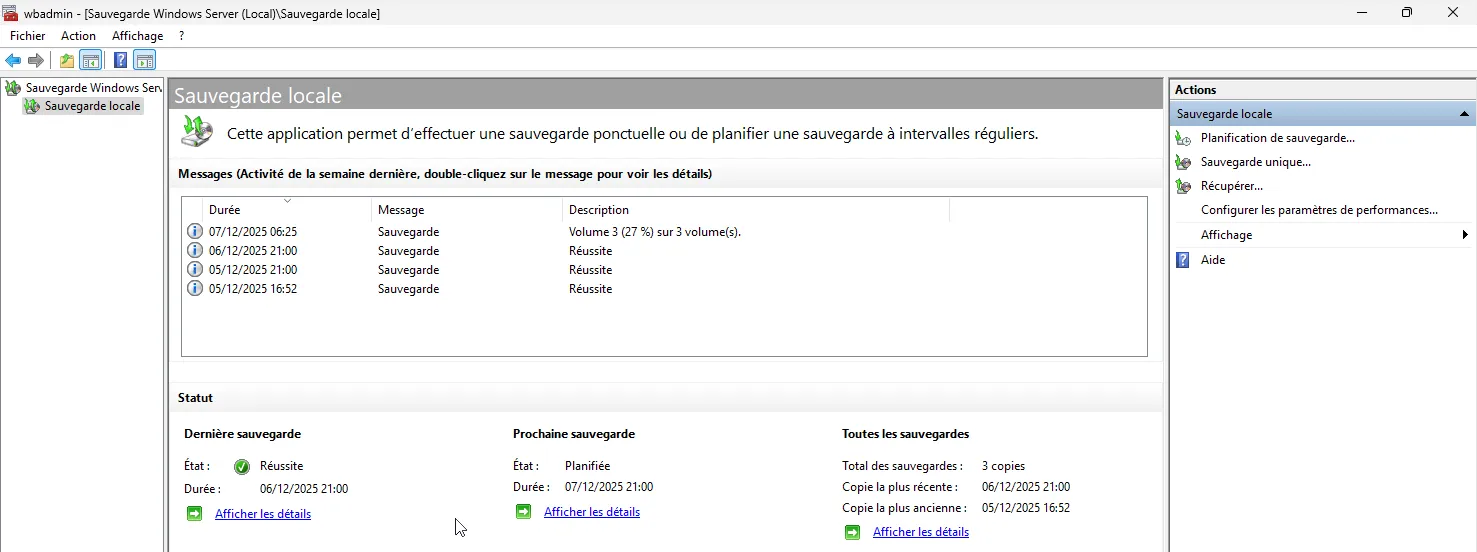1477x552 pixels.
Task: Open the Action menu
Action: 78,36
